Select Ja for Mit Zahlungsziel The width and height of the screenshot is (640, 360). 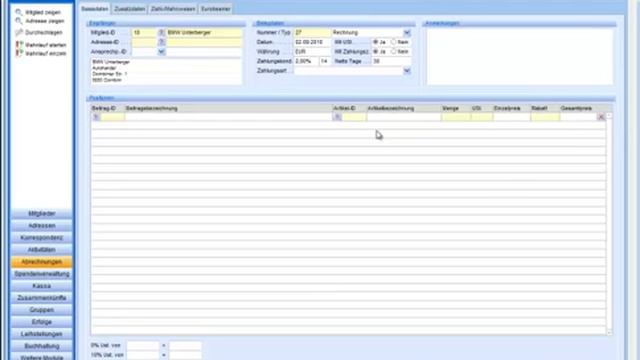tap(376, 52)
